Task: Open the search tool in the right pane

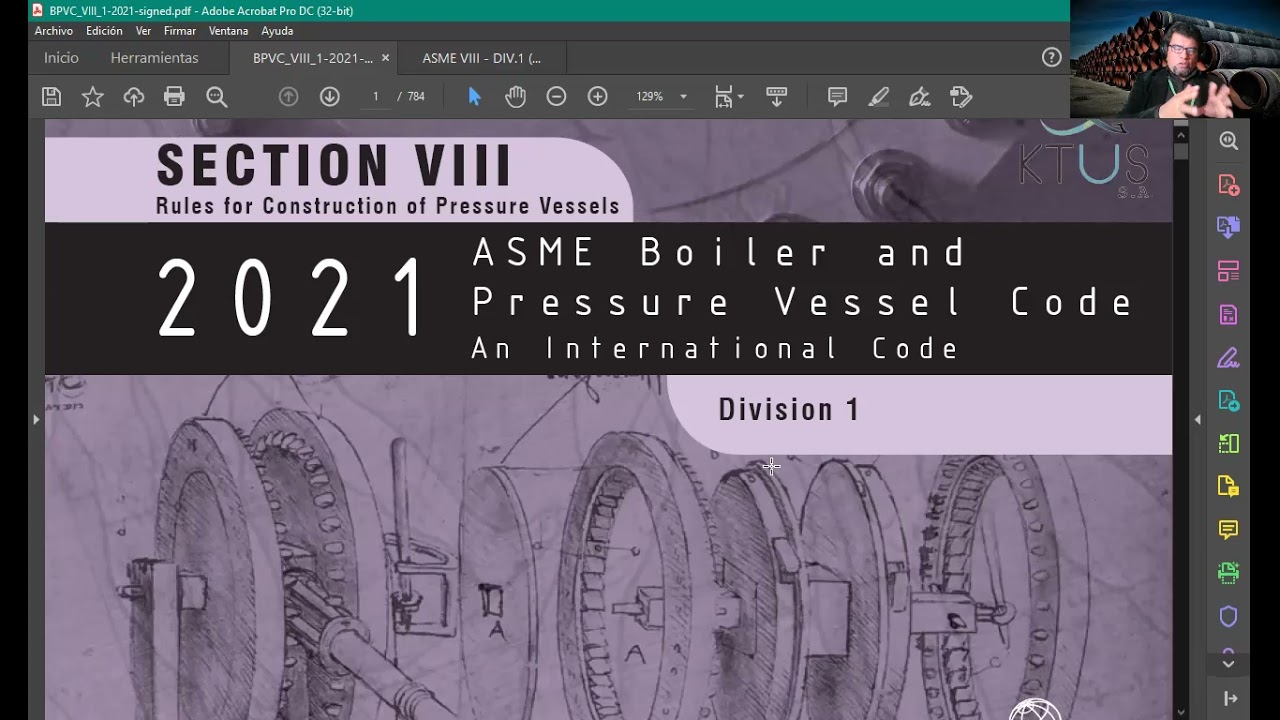Action: pyautogui.click(x=1228, y=141)
